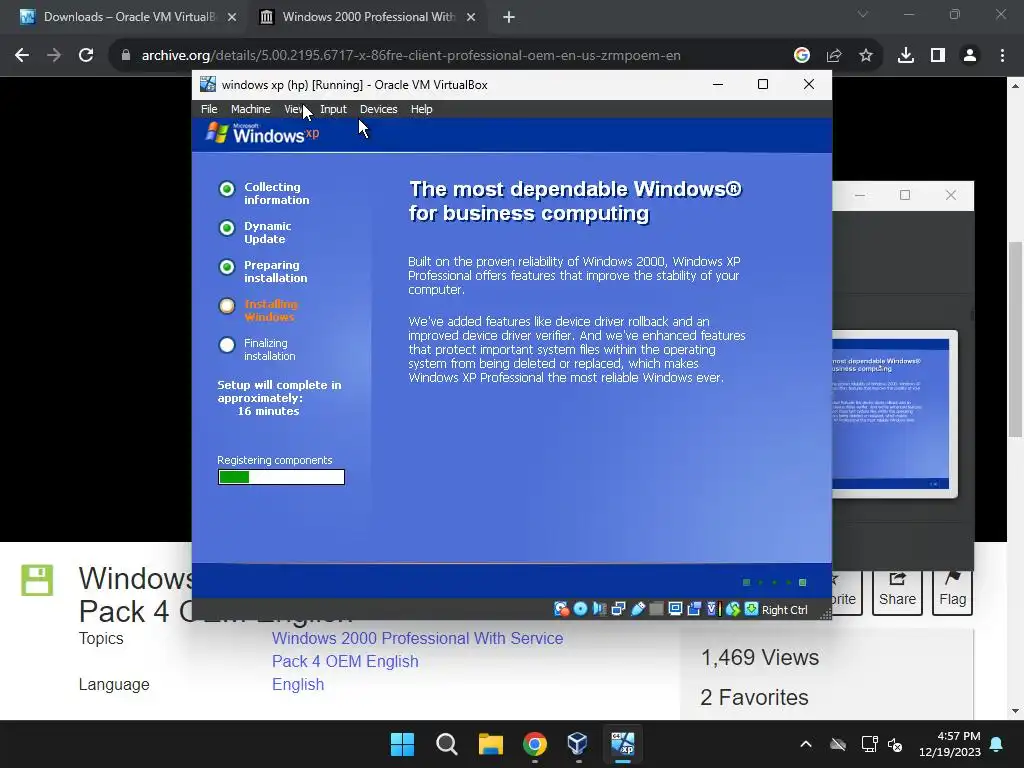The image size is (1024, 768).
Task: Click the network adapter status icon
Action: pyautogui.click(x=618, y=609)
